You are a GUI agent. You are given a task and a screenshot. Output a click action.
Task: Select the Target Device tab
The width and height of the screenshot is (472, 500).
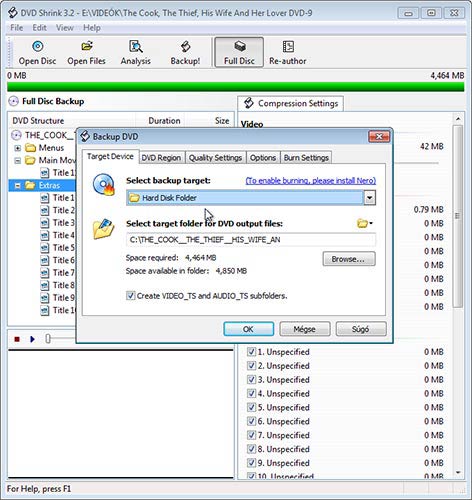click(110, 156)
